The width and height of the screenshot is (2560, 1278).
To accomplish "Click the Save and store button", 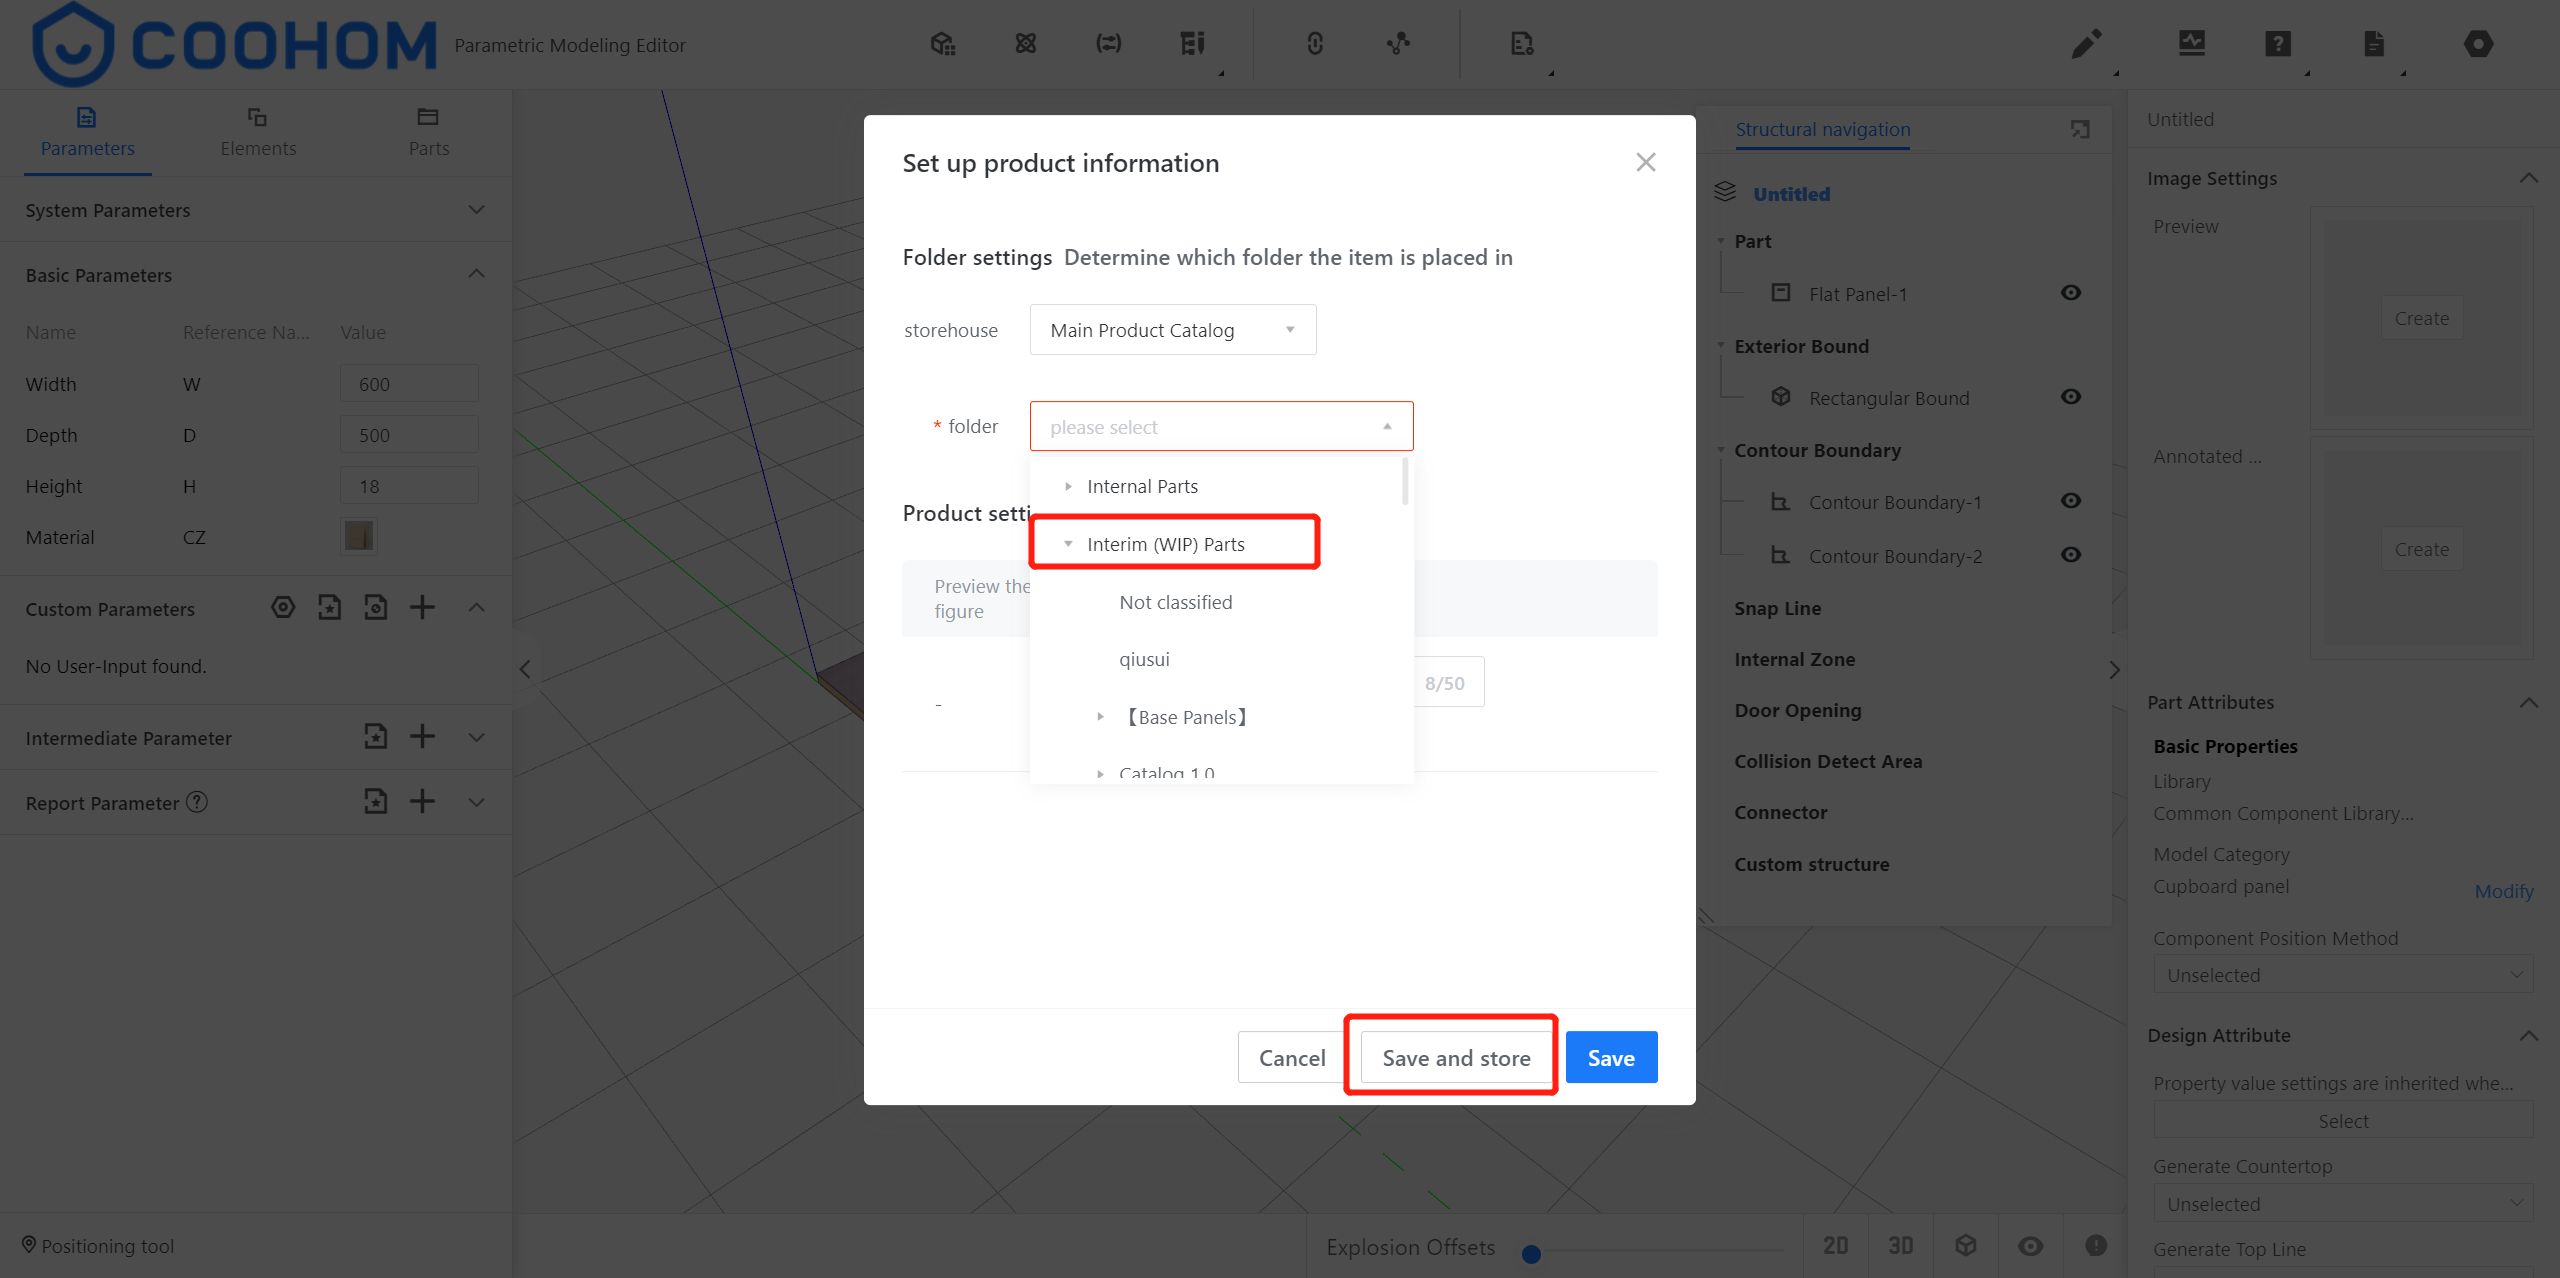I will tap(1455, 1058).
